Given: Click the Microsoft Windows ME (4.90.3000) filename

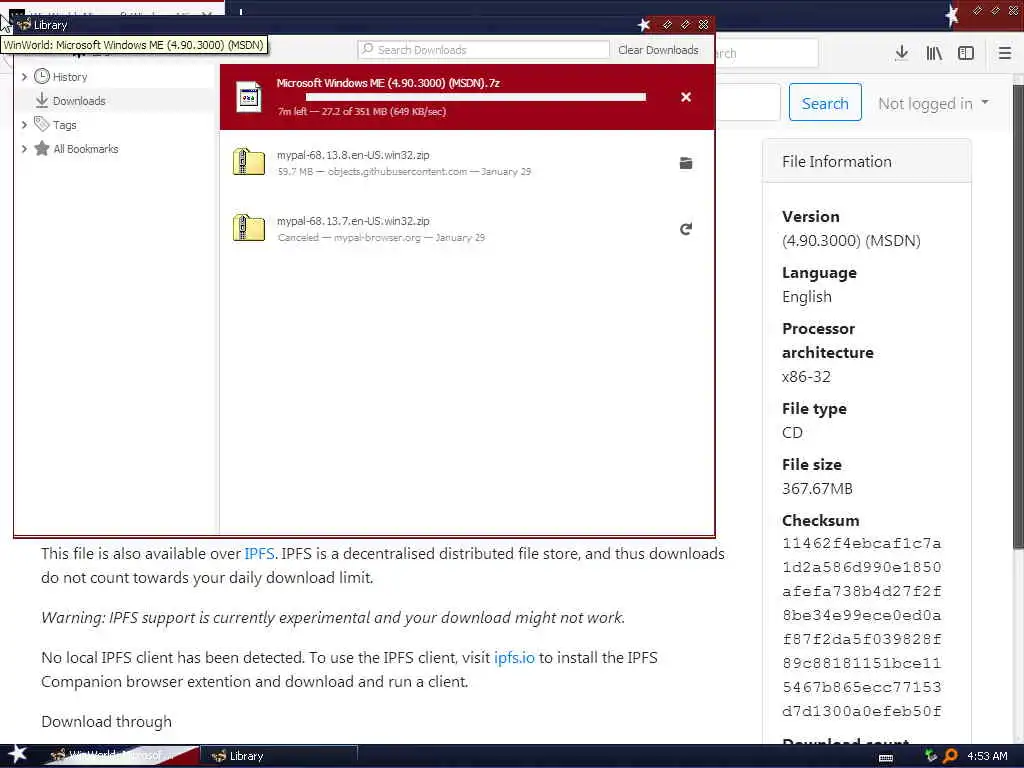Looking at the screenshot, I should tap(388, 83).
